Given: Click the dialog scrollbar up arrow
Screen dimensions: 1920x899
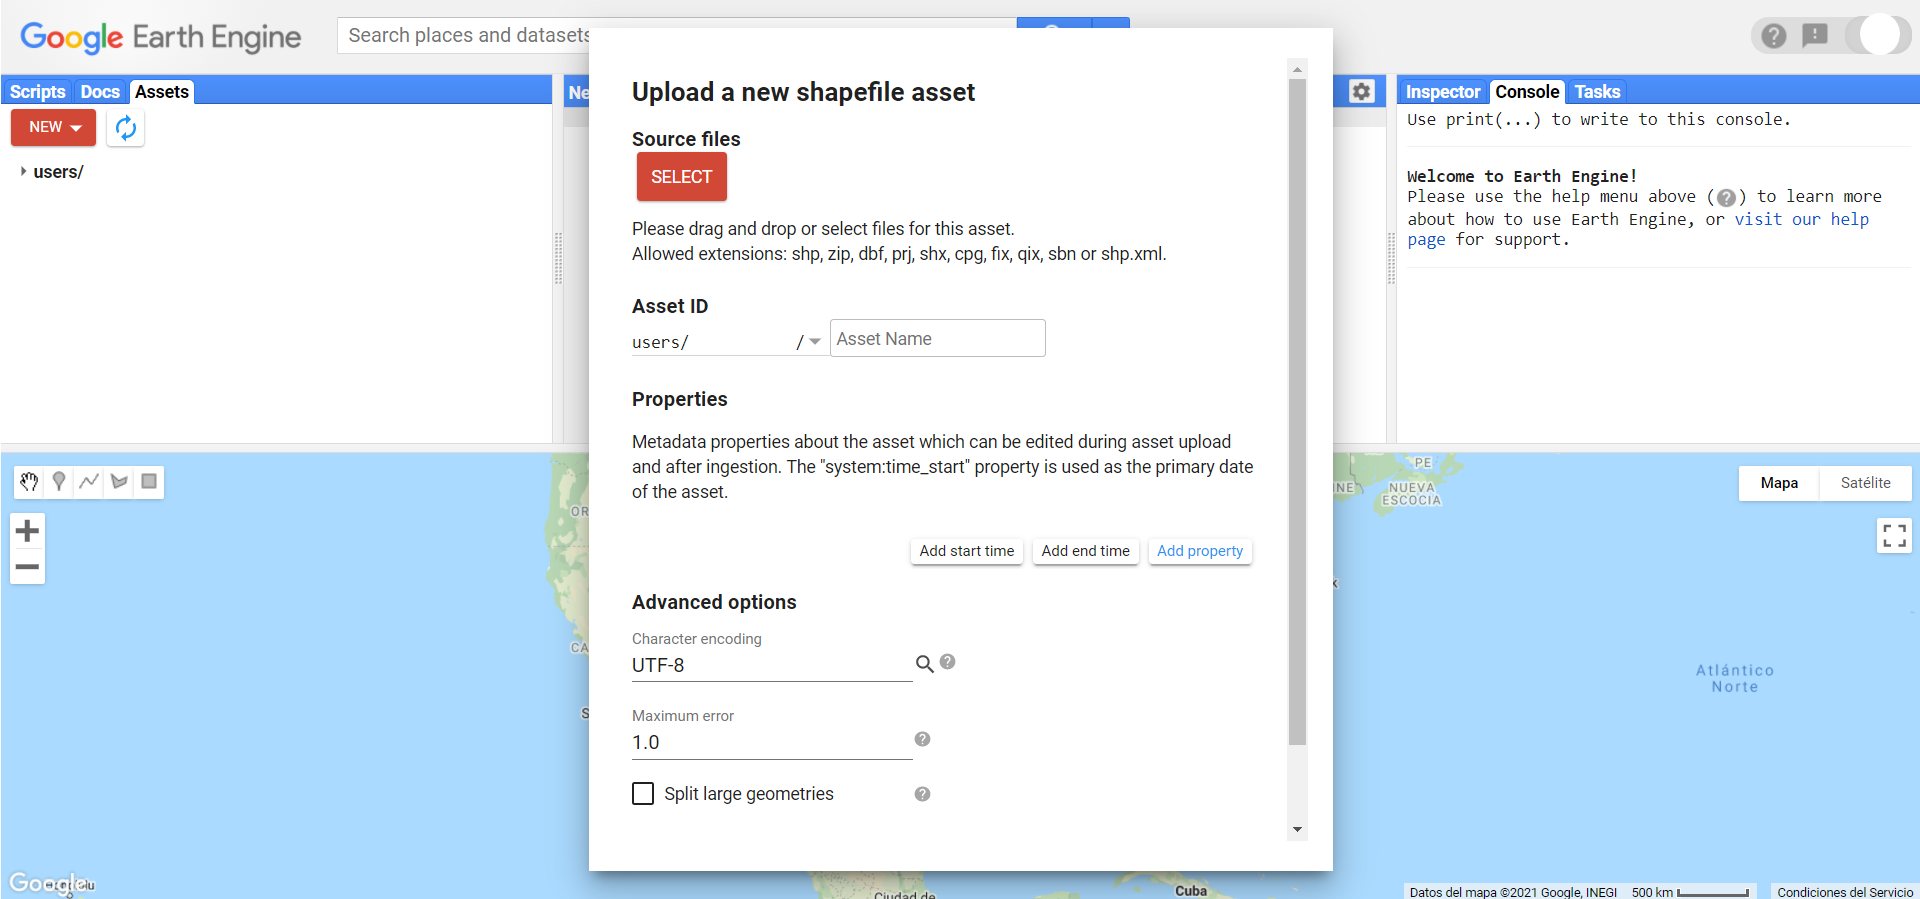Looking at the screenshot, I should [x=1297, y=70].
